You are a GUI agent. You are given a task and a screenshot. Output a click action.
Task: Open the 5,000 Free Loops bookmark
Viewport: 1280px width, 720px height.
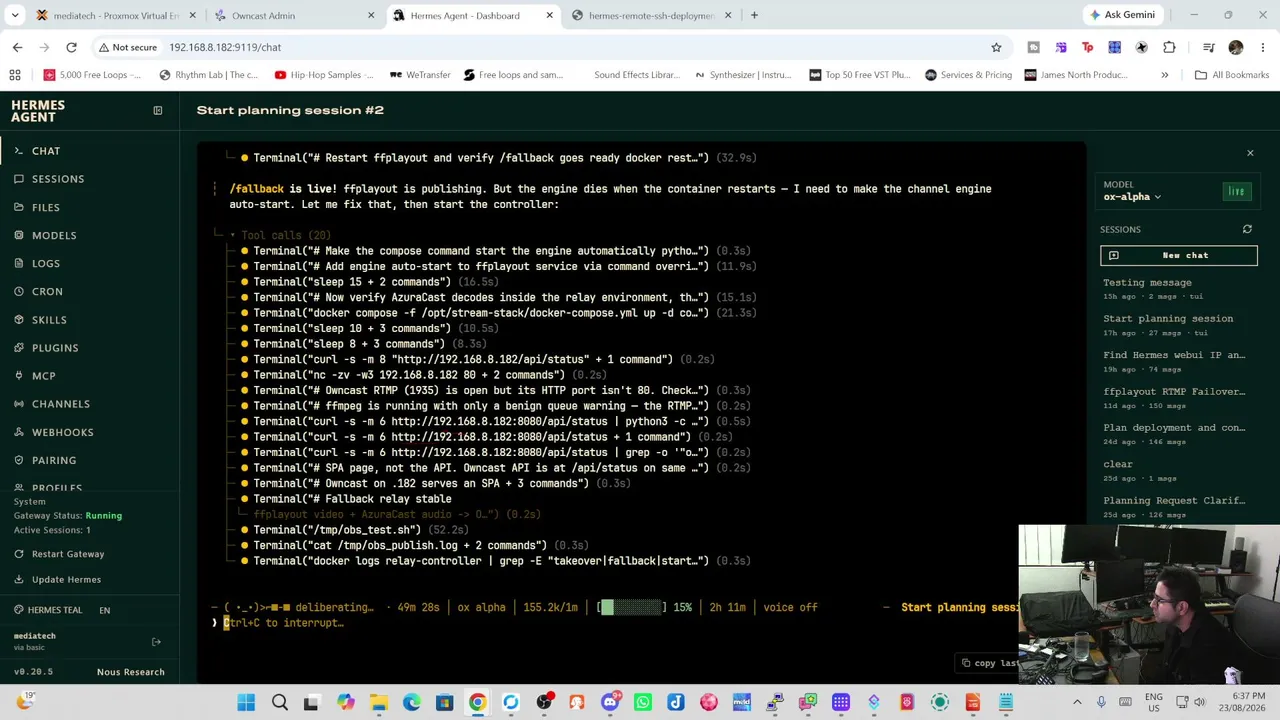(92, 75)
